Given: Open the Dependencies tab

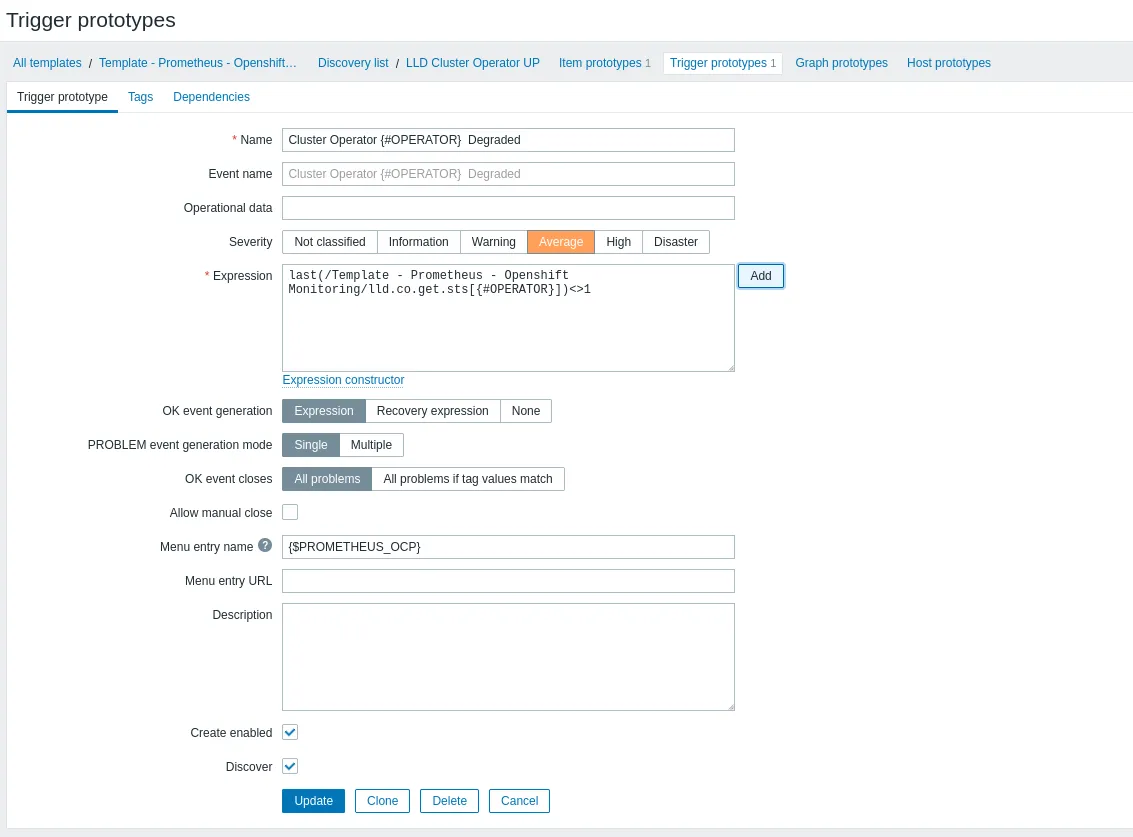Looking at the screenshot, I should [211, 97].
